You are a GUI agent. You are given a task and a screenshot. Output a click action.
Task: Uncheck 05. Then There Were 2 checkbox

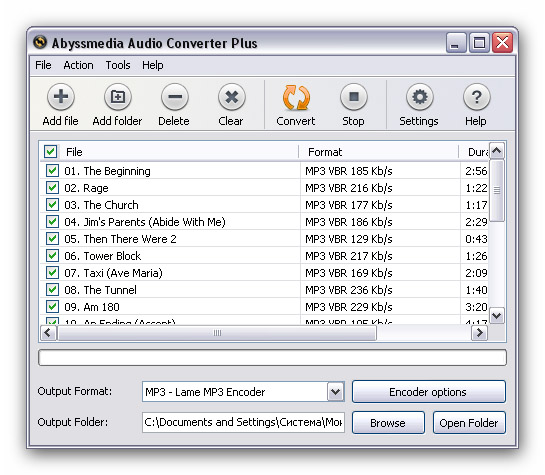click(52, 238)
